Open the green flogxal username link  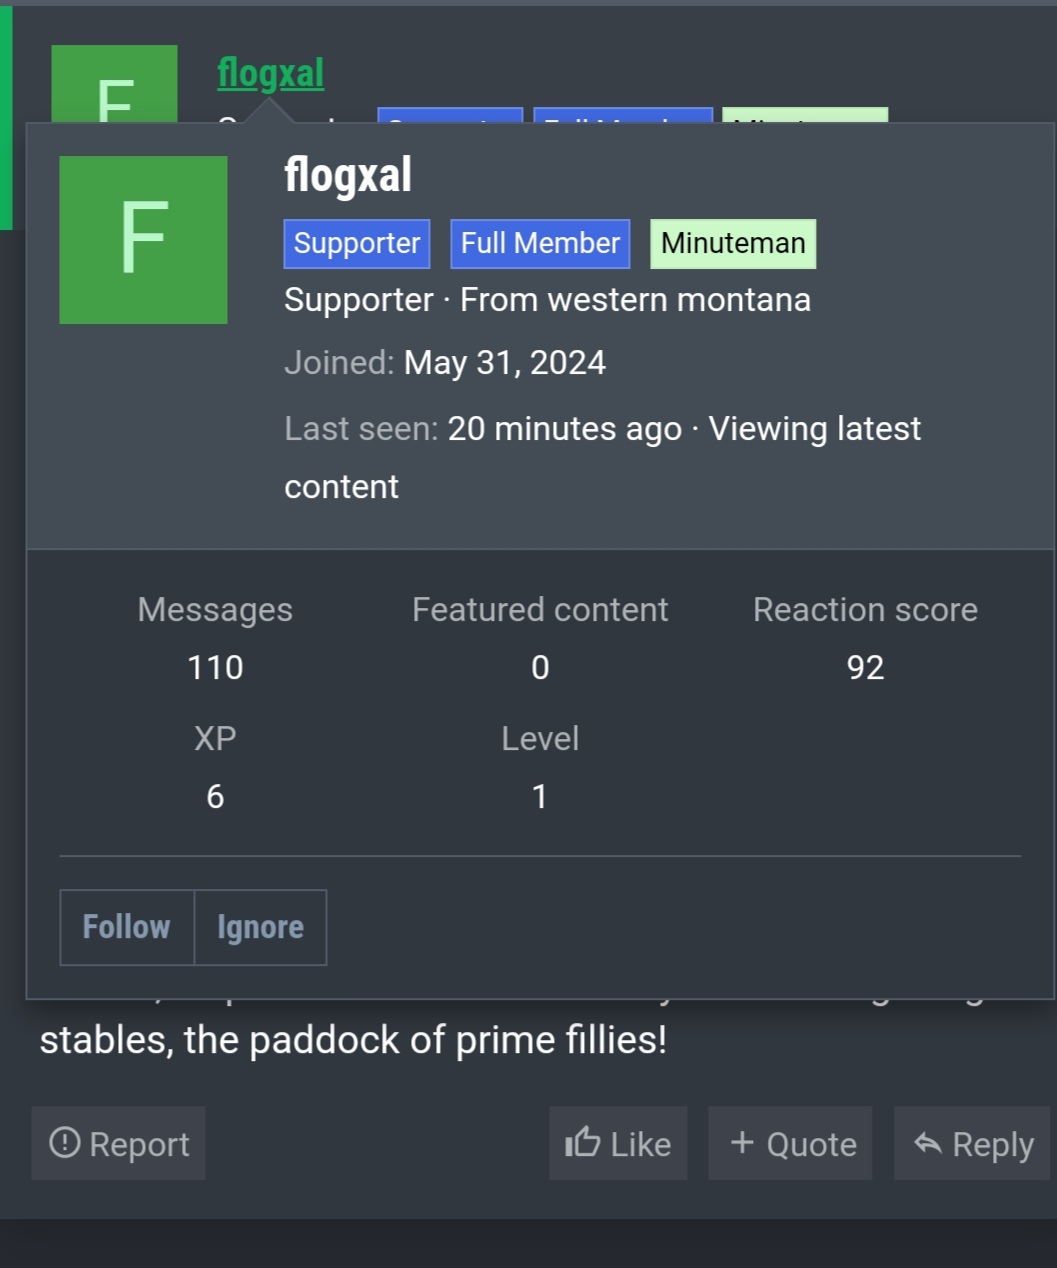point(270,73)
